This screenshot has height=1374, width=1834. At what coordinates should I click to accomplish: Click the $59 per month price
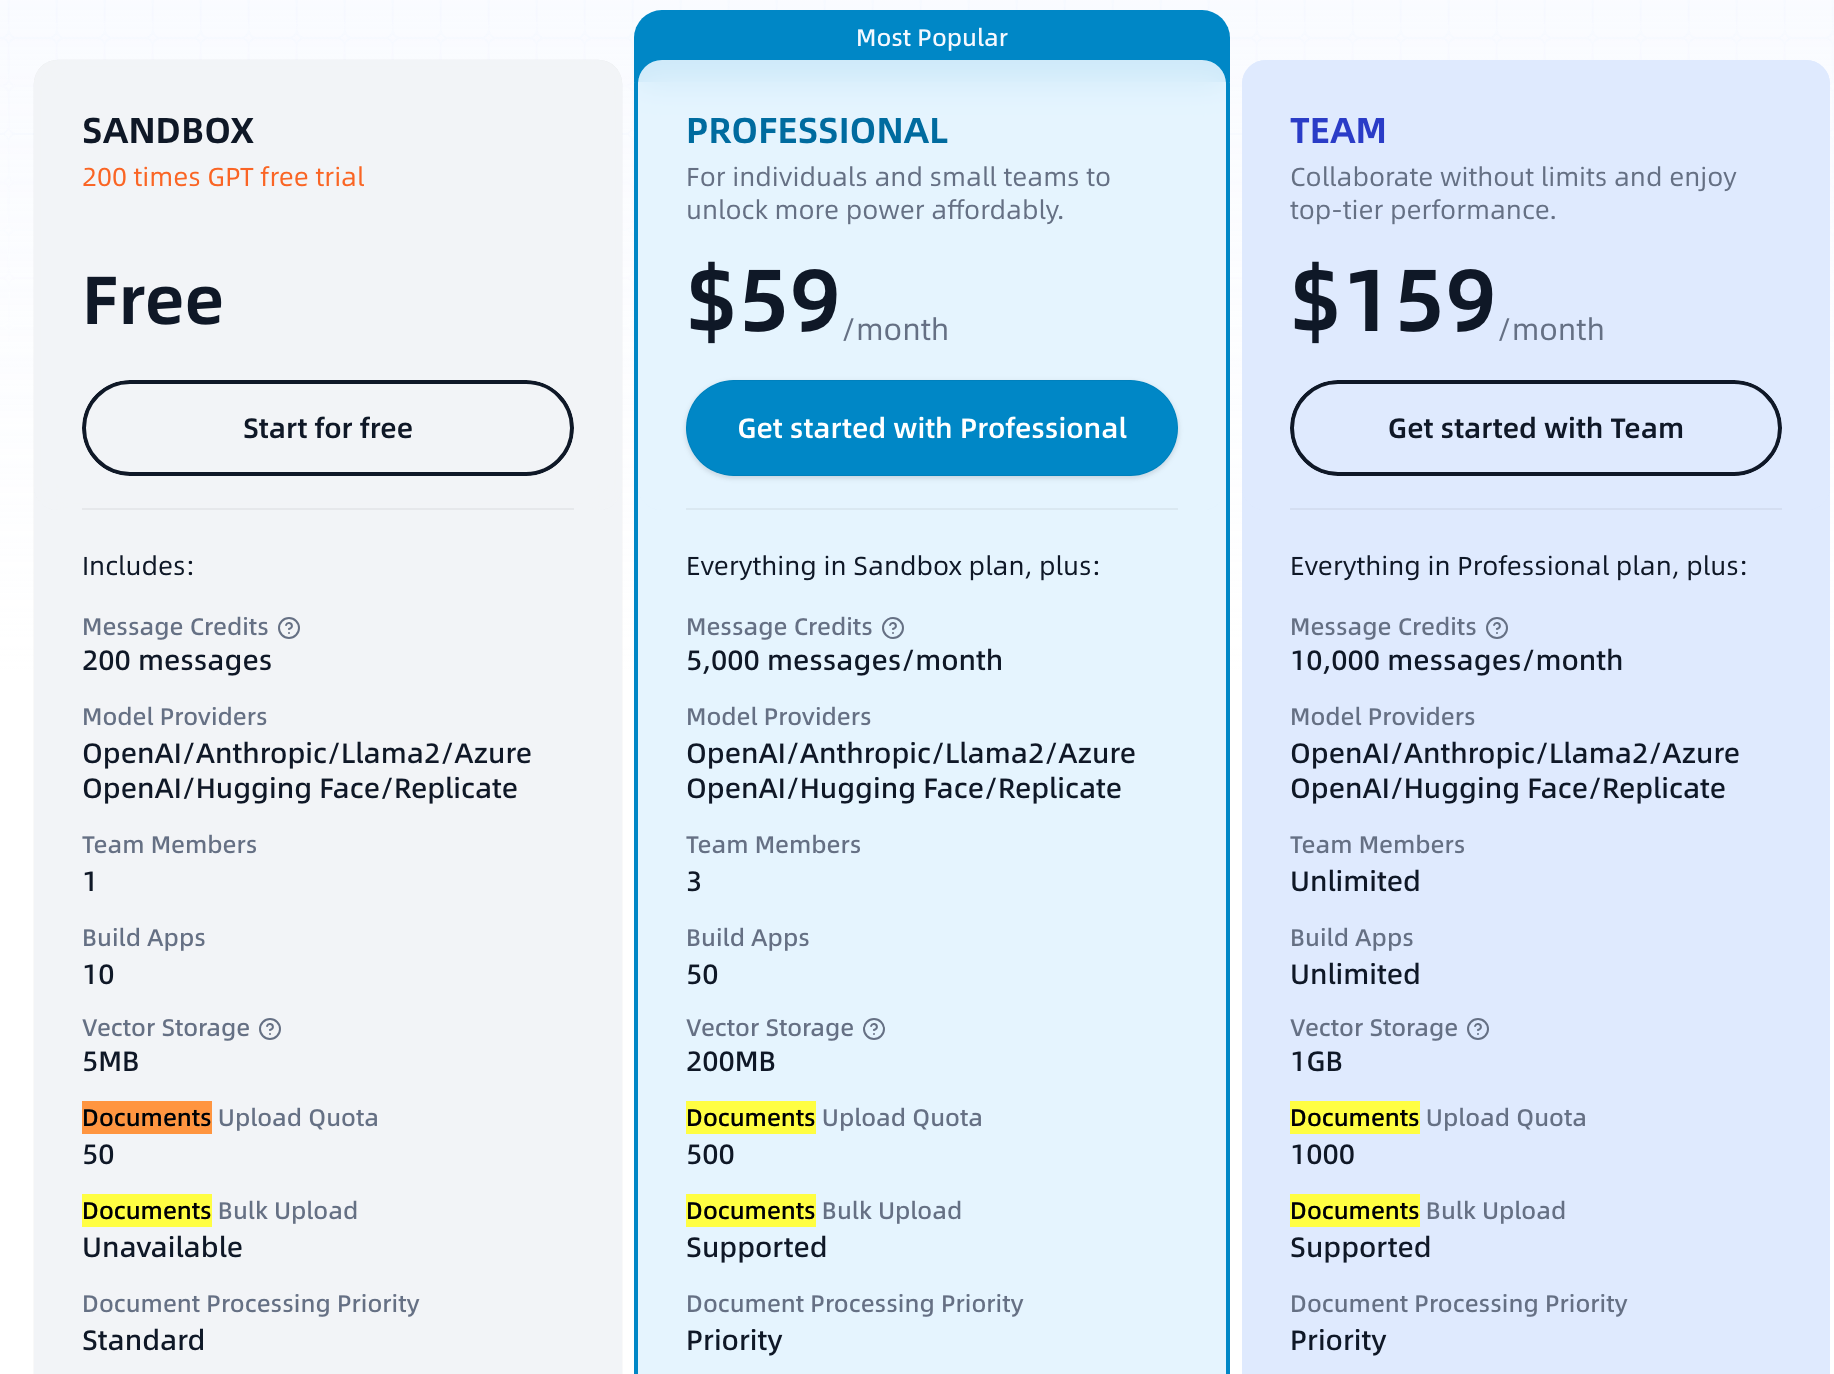pos(817,302)
